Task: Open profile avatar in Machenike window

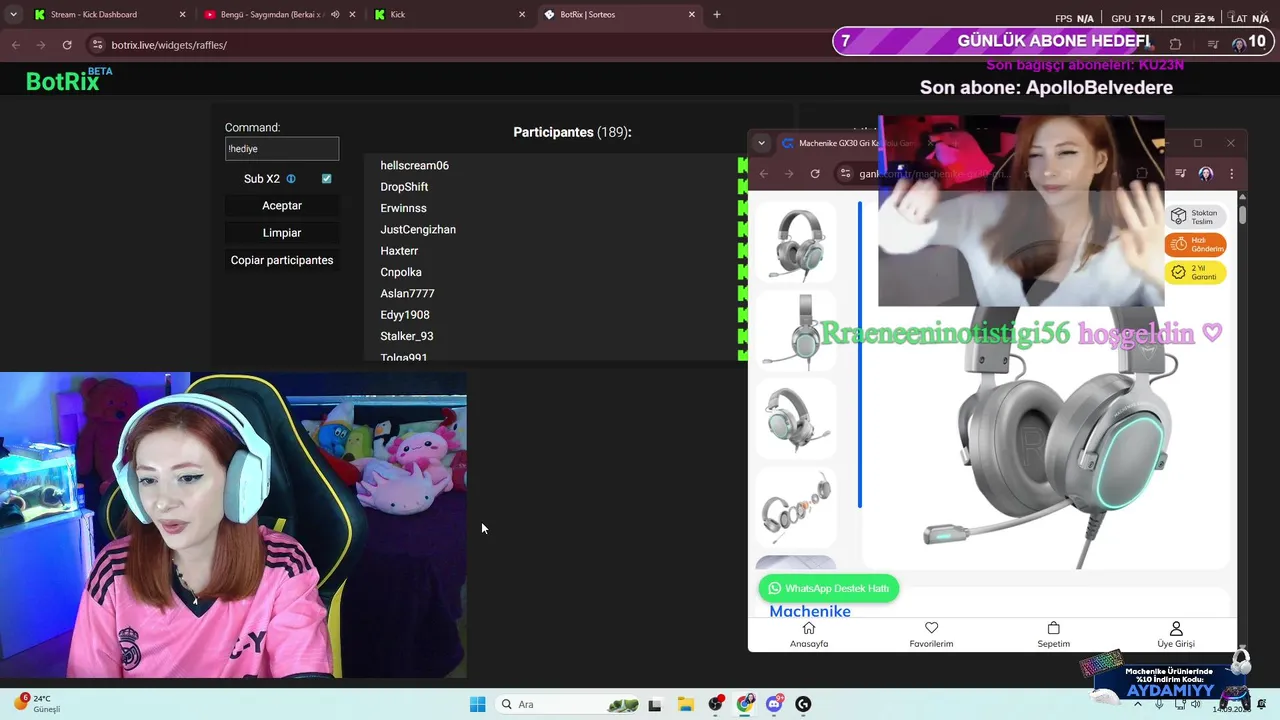Action: coord(1206,174)
